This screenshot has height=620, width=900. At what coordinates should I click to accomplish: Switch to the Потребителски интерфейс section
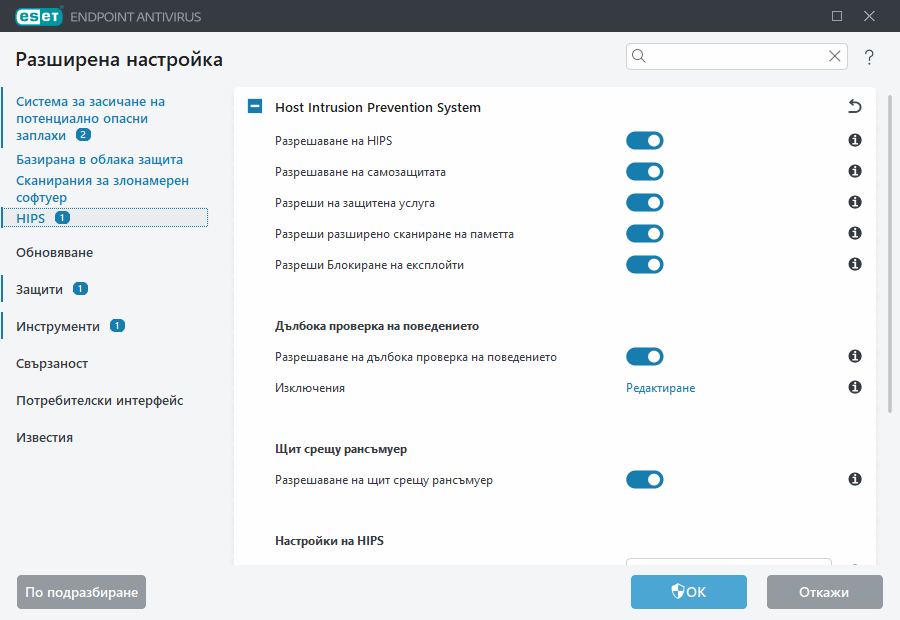click(98, 399)
